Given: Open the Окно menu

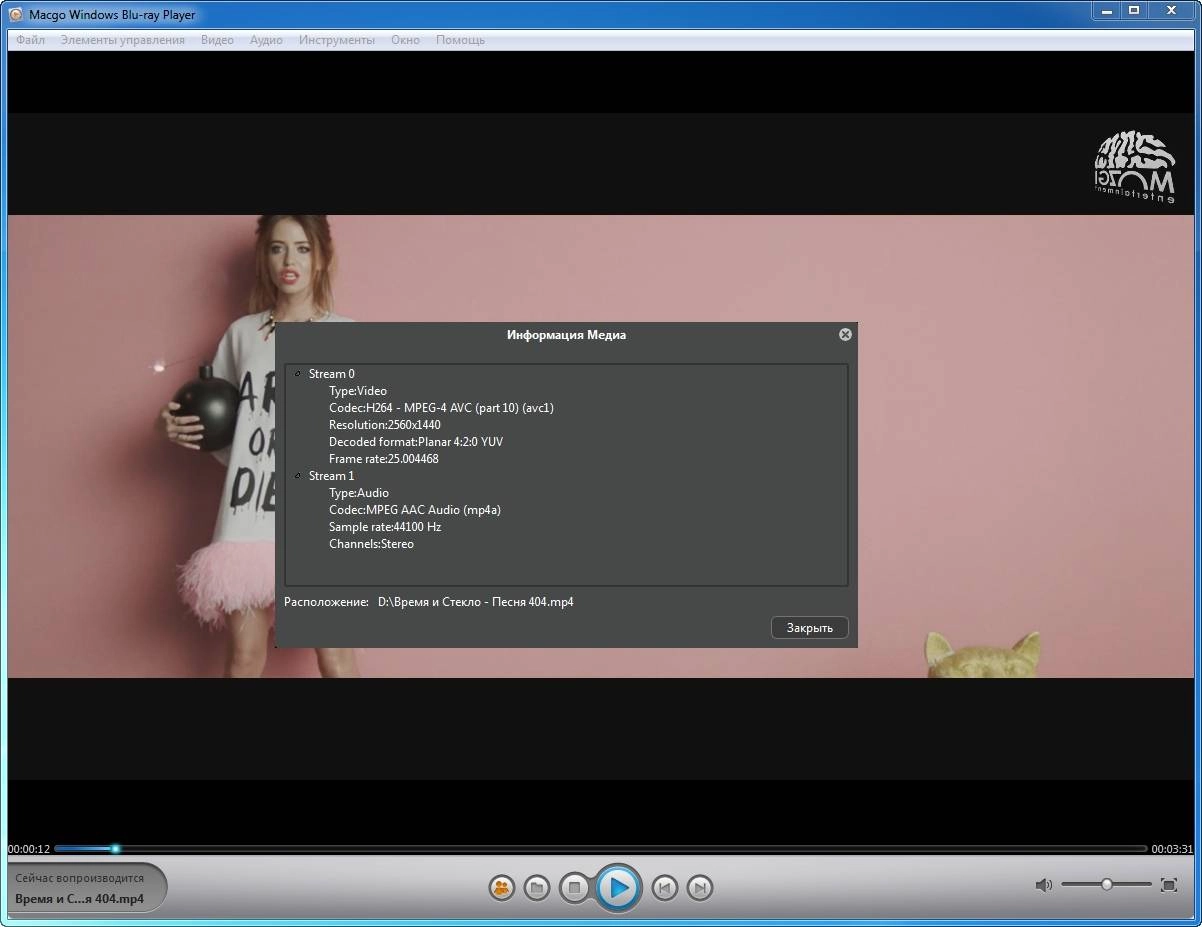Looking at the screenshot, I should tap(405, 40).
